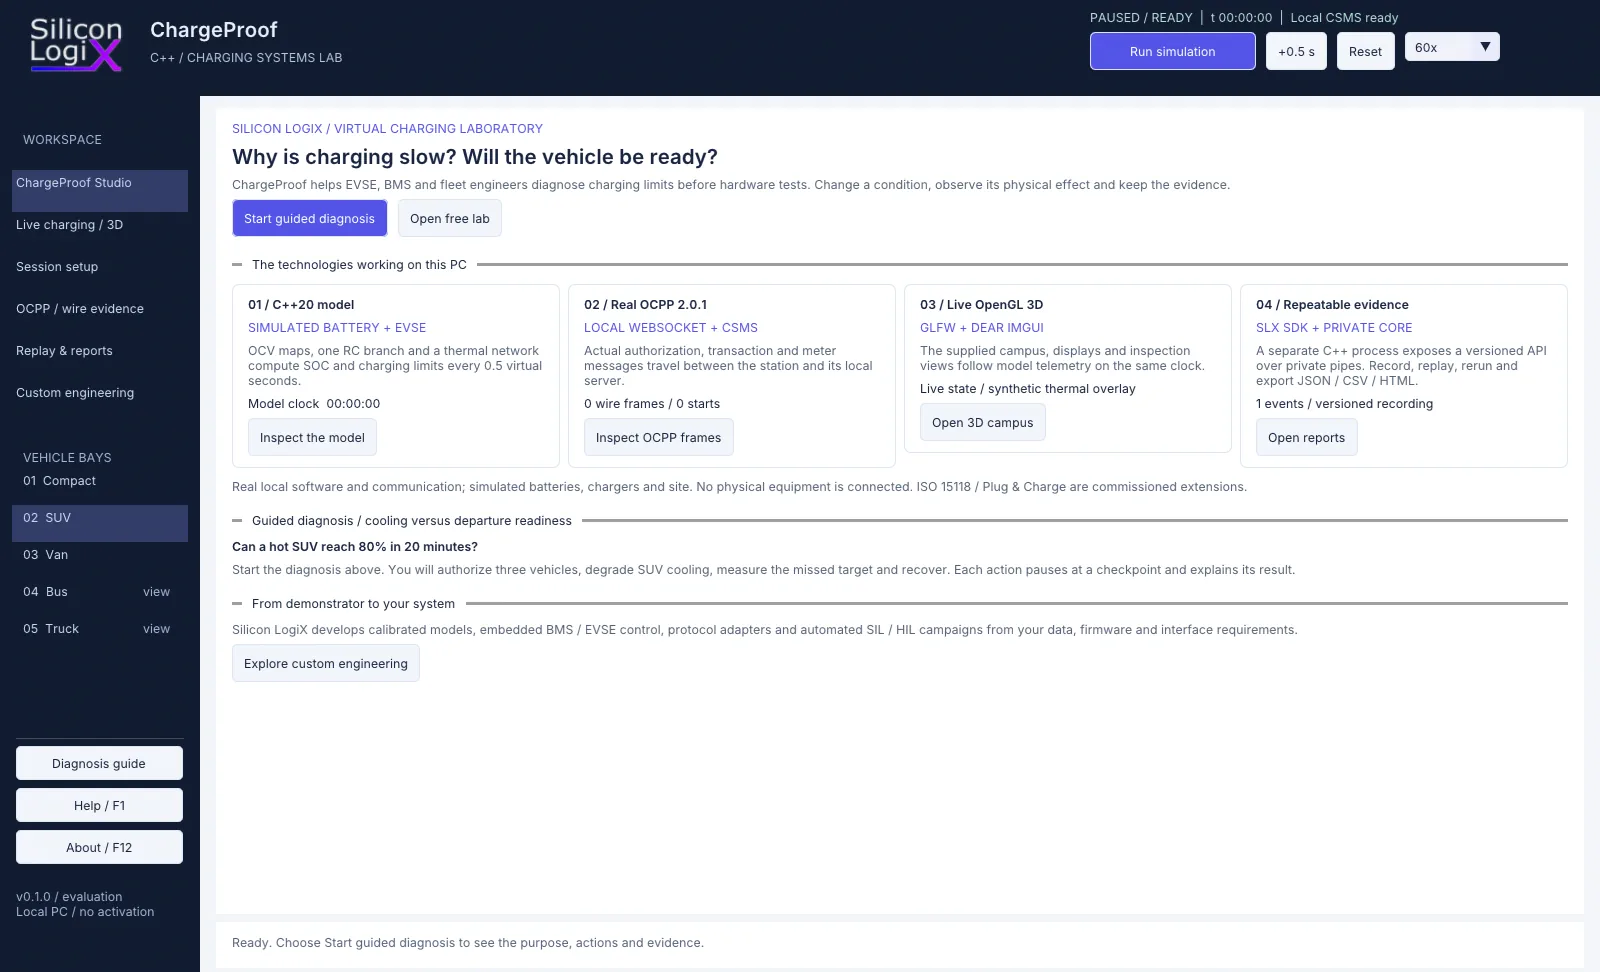The image size is (1600, 972).
Task: Start the simulation with Run simulation
Action: click(1172, 51)
